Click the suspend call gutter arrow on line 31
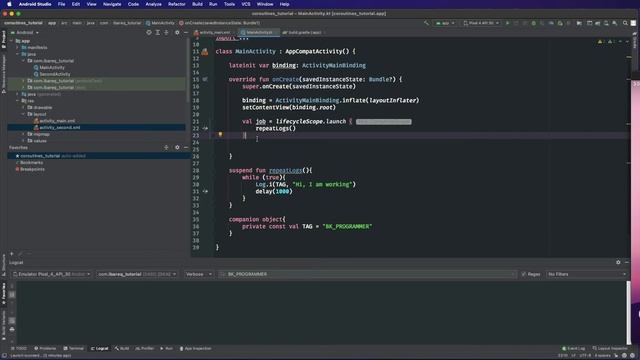The image size is (640, 360). (205, 191)
